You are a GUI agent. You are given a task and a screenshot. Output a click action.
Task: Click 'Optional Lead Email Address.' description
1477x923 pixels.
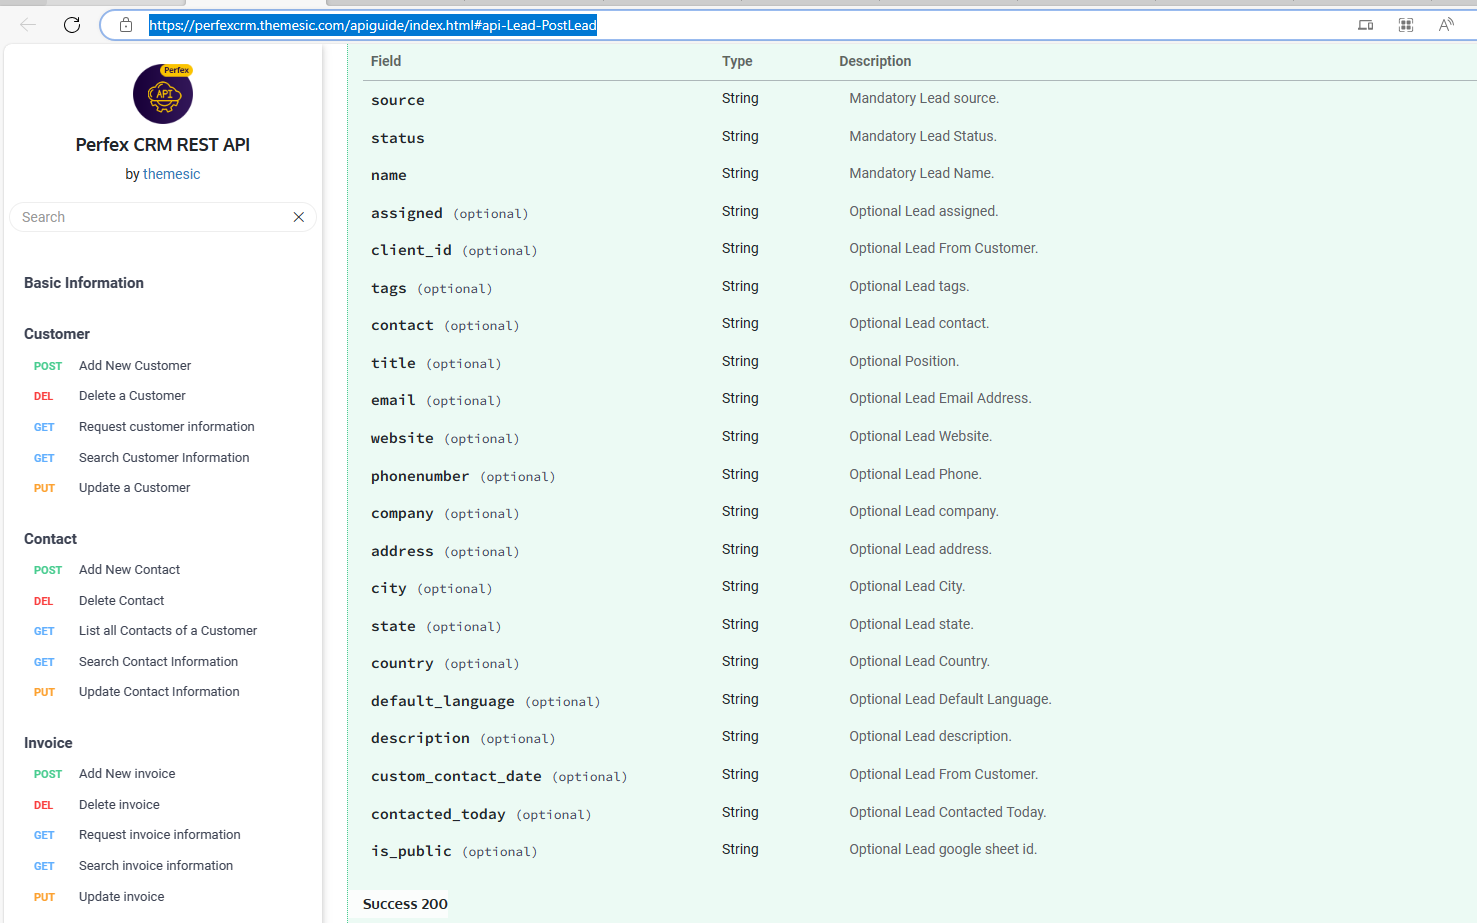pyautogui.click(x=940, y=398)
